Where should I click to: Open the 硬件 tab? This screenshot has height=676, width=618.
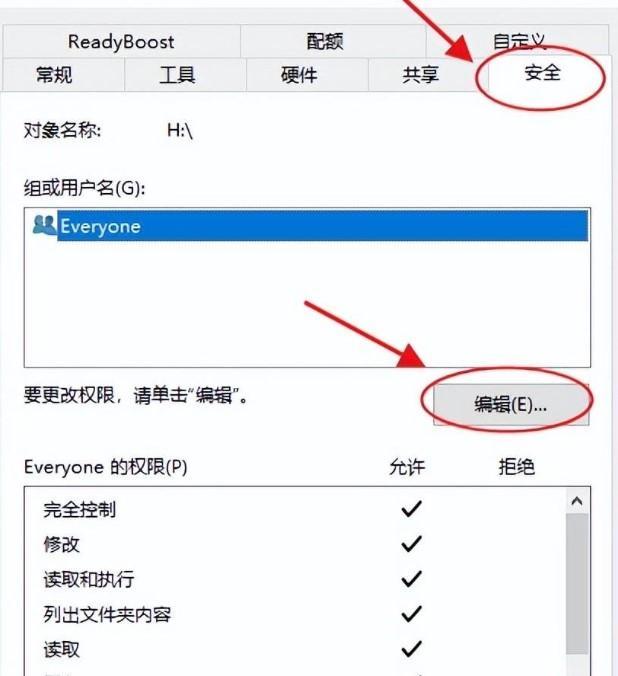299,75
